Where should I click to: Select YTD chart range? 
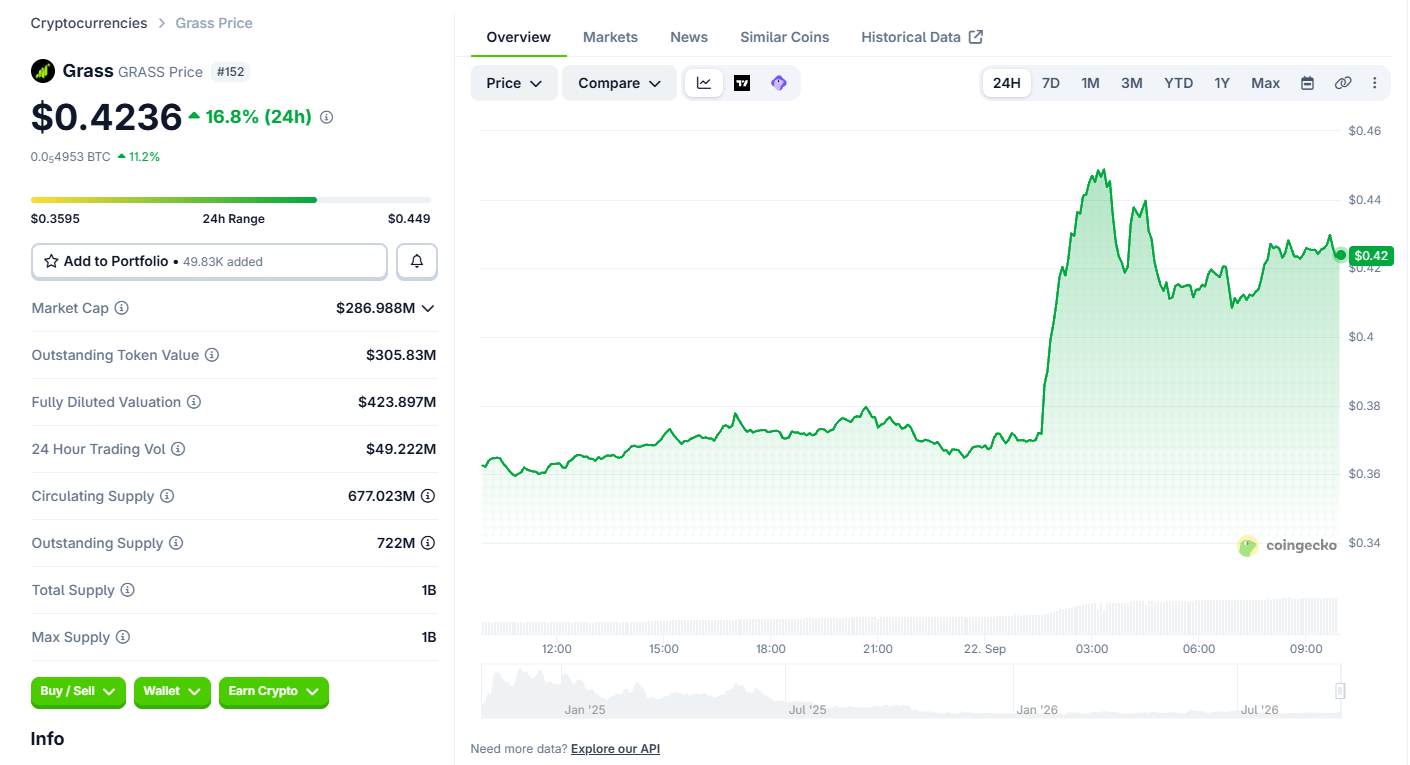pos(1179,83)
